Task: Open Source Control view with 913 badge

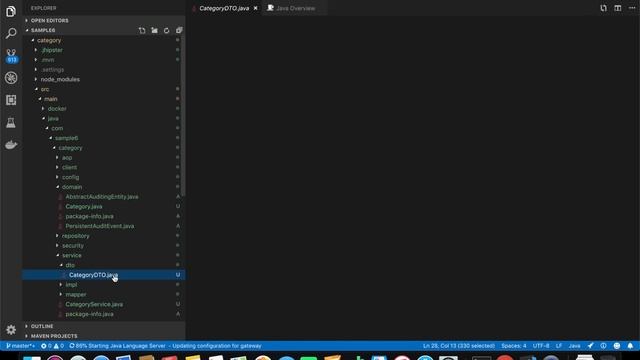Action: tap(11, 56)
